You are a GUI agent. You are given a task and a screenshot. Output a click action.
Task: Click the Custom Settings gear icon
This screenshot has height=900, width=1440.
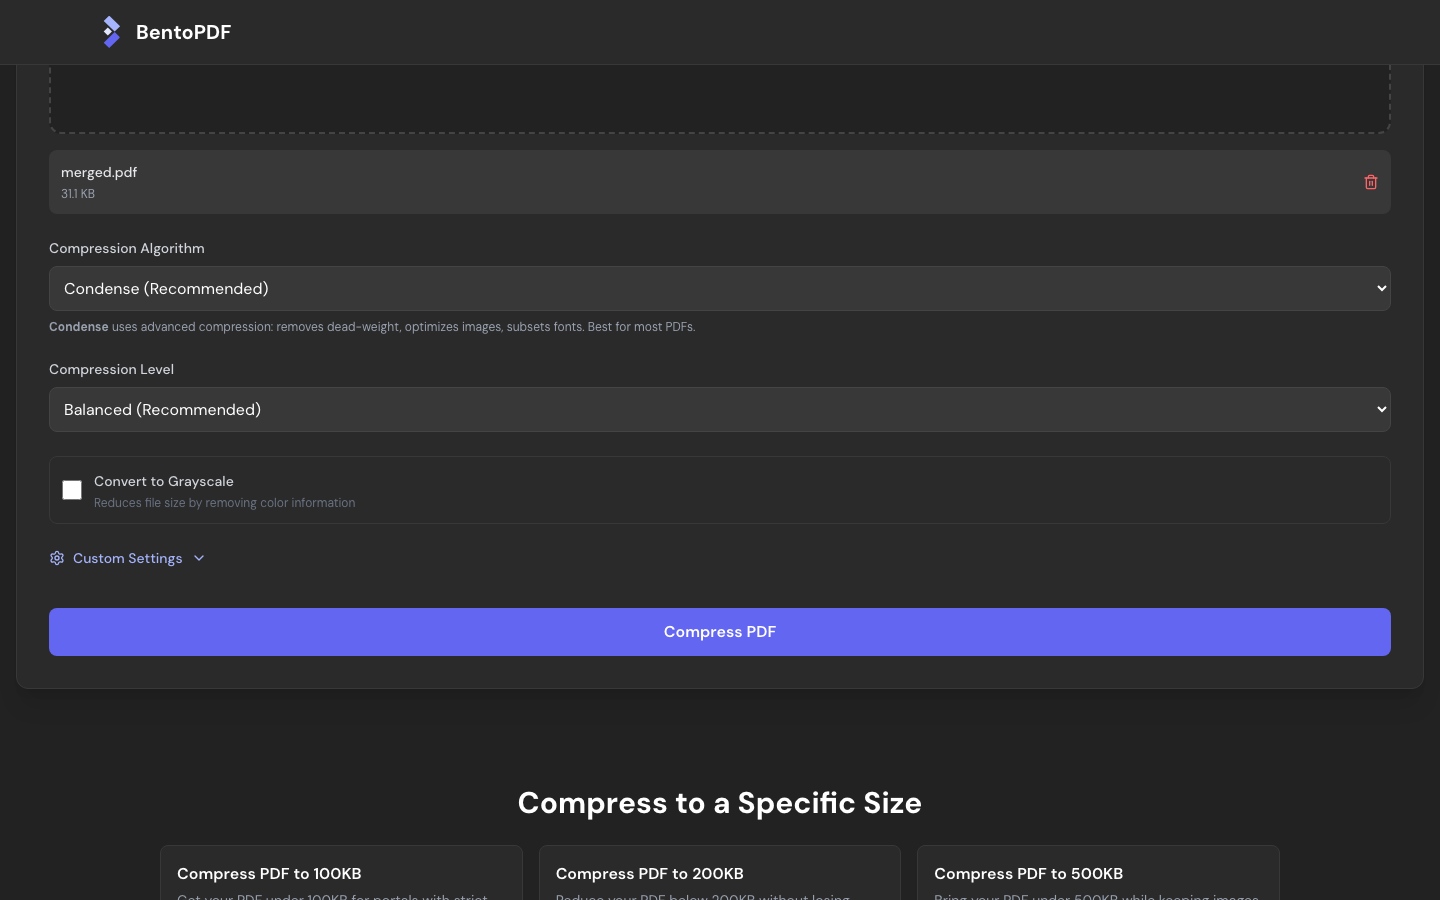pyautogui.click(x=57, y=558)
